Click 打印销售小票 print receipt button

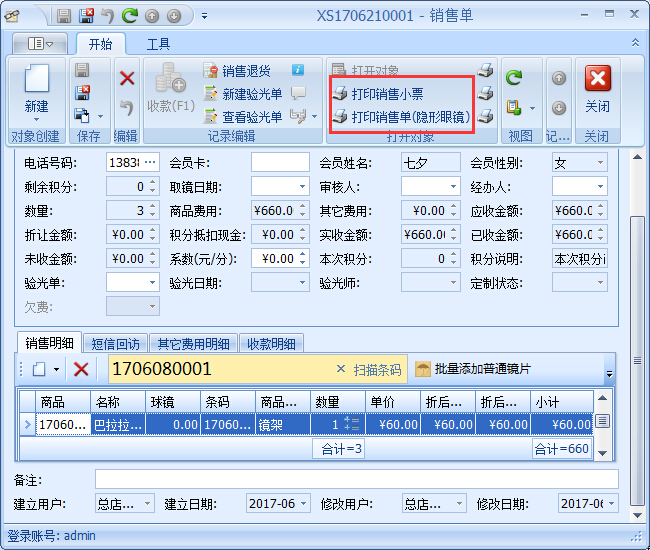tap(378, 94)
